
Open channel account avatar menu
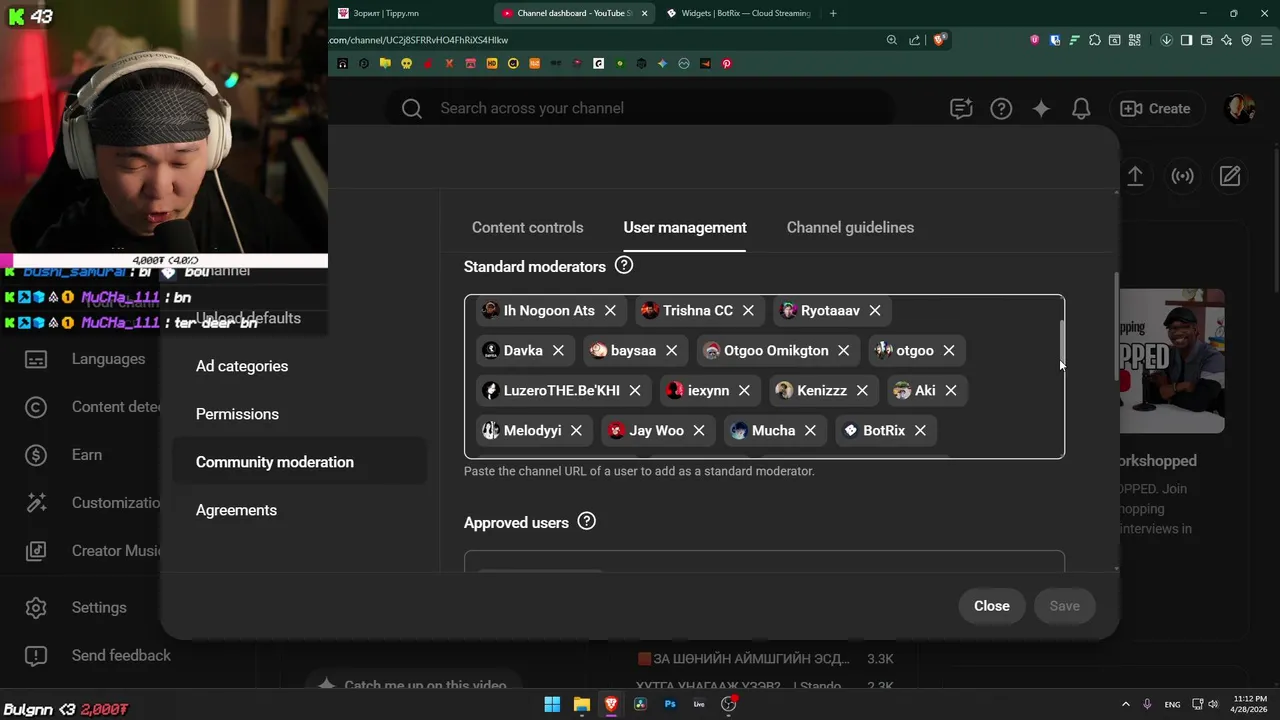pos(1240,109)
